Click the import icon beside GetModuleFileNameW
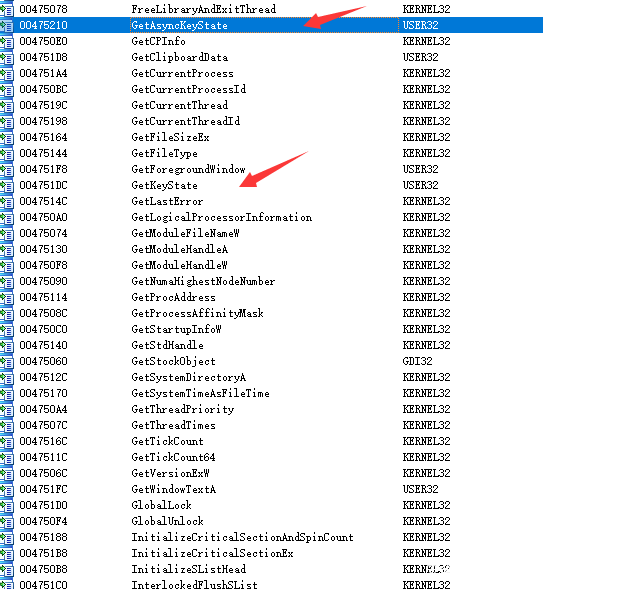The width and height of the screenshot is (642, 589). pos(7,234)
